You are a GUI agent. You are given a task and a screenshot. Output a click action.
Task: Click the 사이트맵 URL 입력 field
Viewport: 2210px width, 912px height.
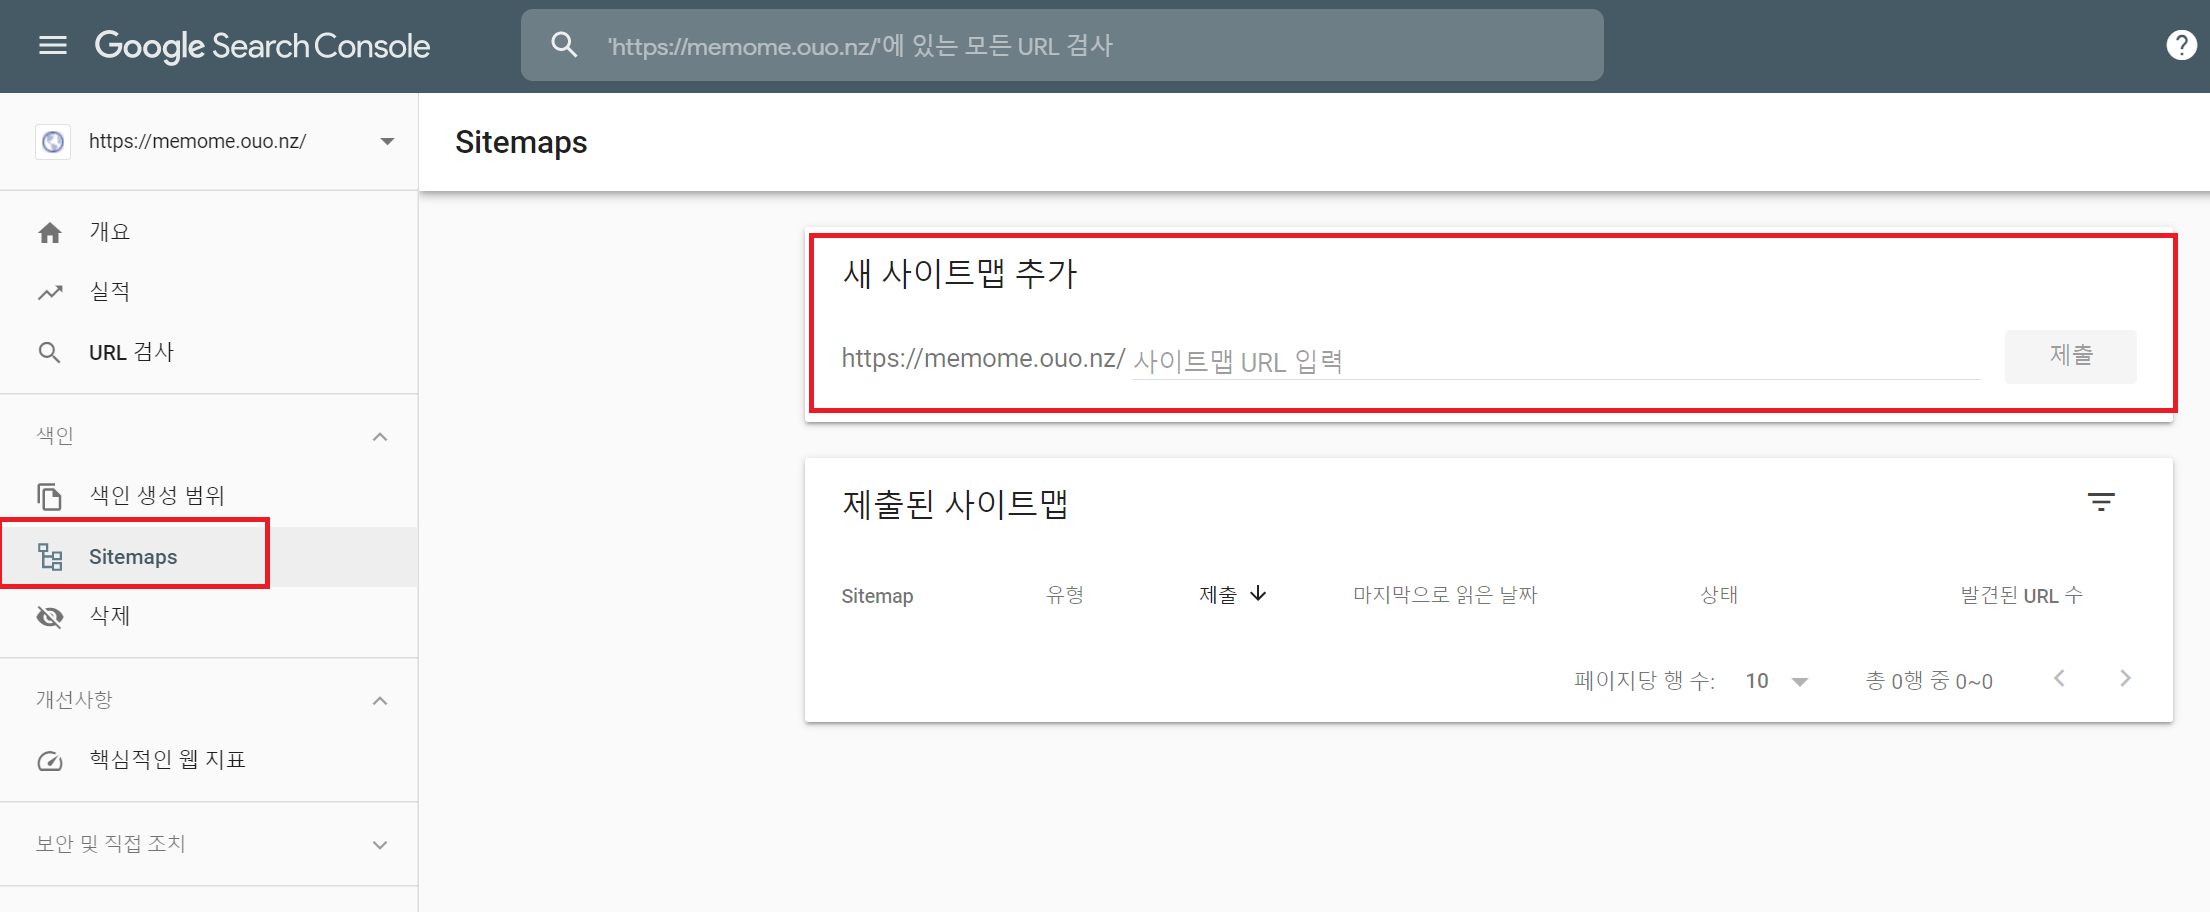point(1555,360)
